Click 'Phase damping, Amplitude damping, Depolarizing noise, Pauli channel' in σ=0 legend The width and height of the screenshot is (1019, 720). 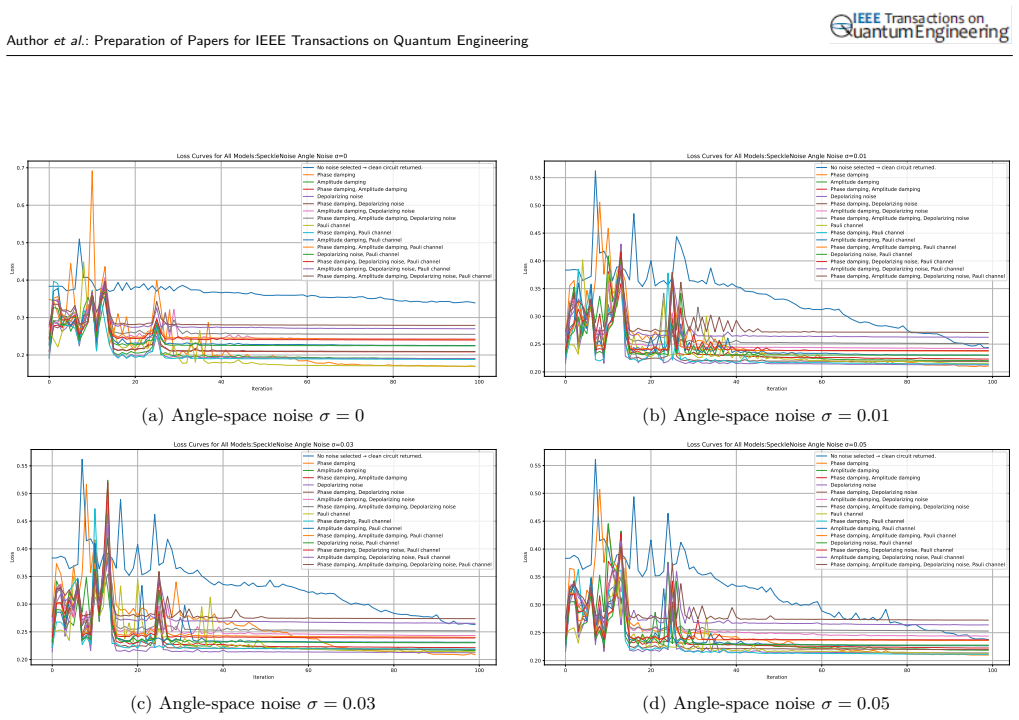pos(404,276)
